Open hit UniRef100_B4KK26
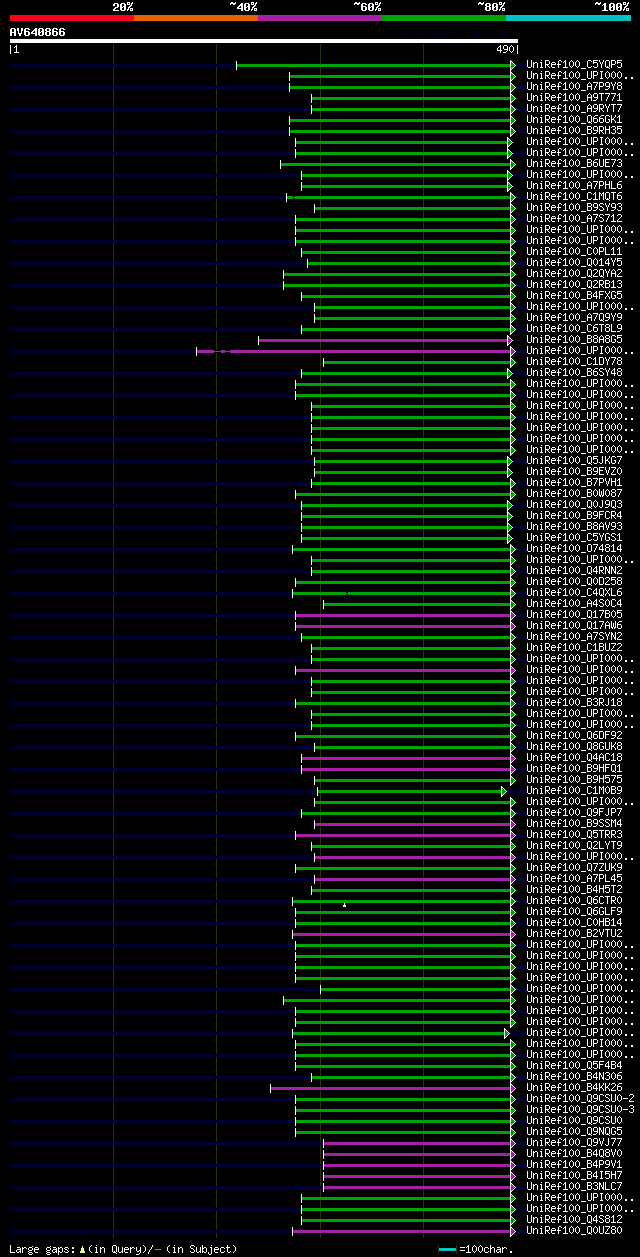640x1257 pixels. click(x=574, y=1088)
